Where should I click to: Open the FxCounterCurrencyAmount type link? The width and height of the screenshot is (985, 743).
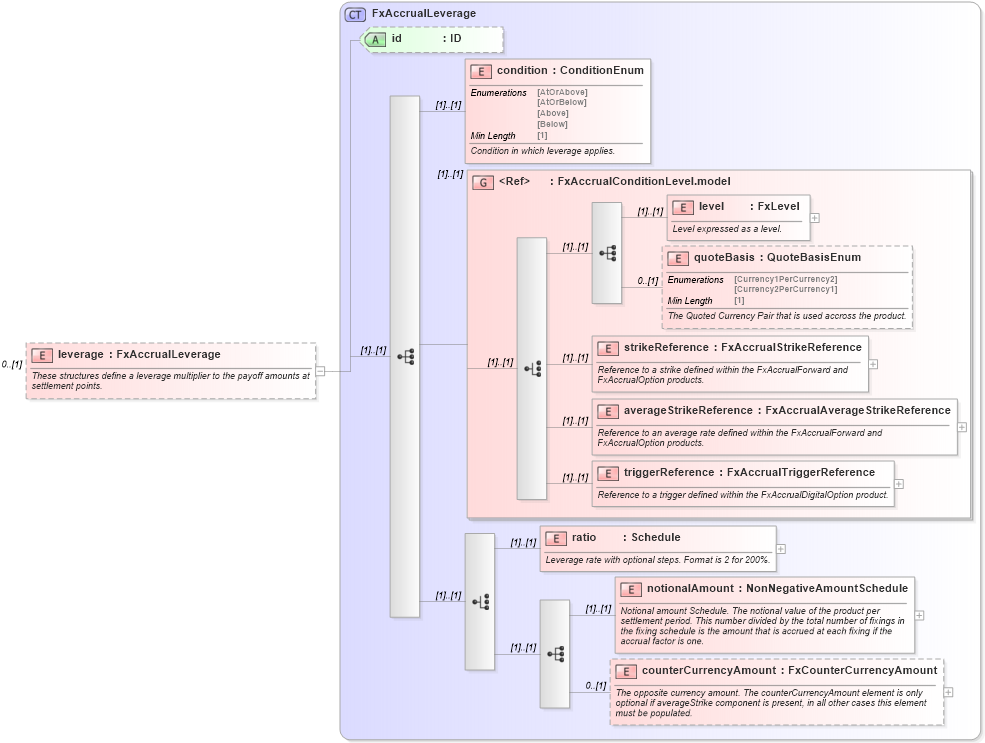click(863, 670)
